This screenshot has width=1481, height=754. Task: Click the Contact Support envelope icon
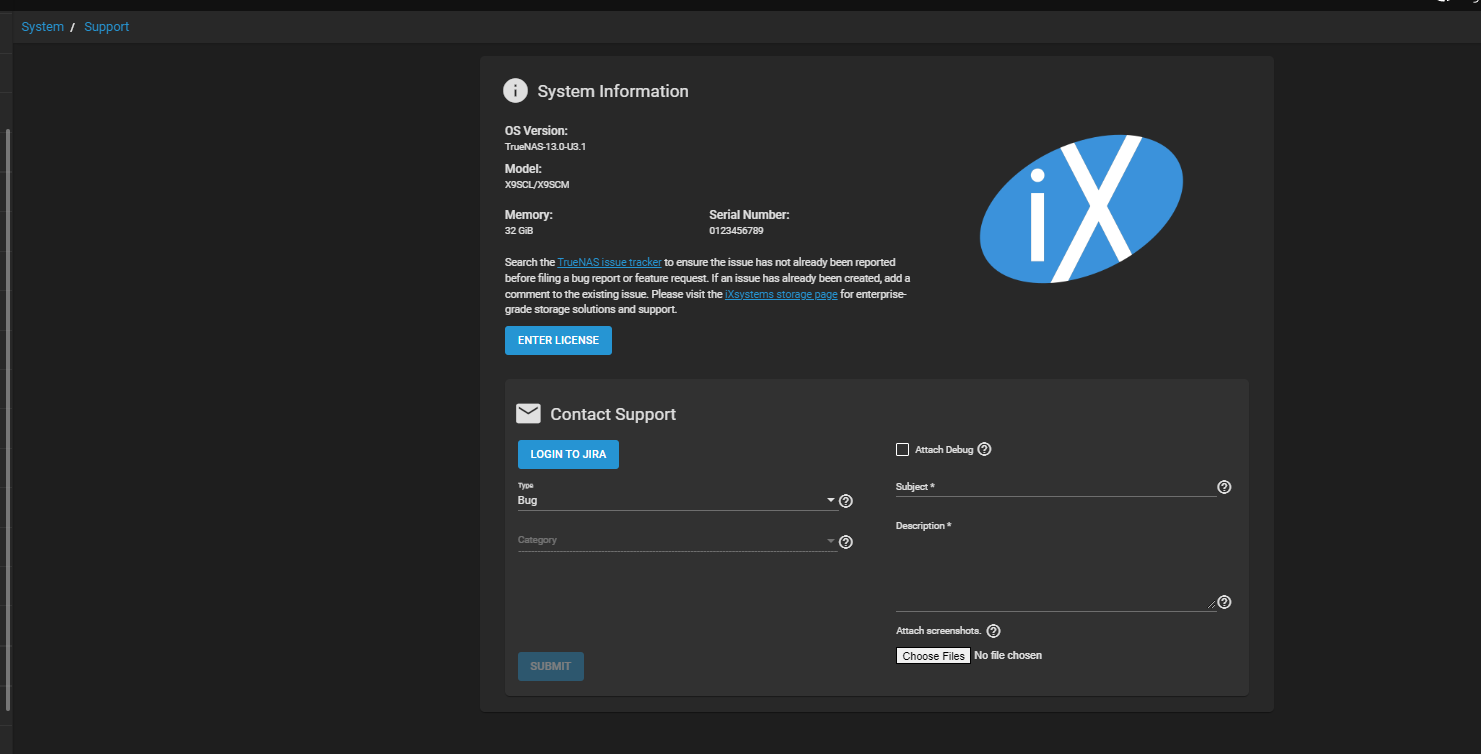pyautogui.click(x=528, y=414)
